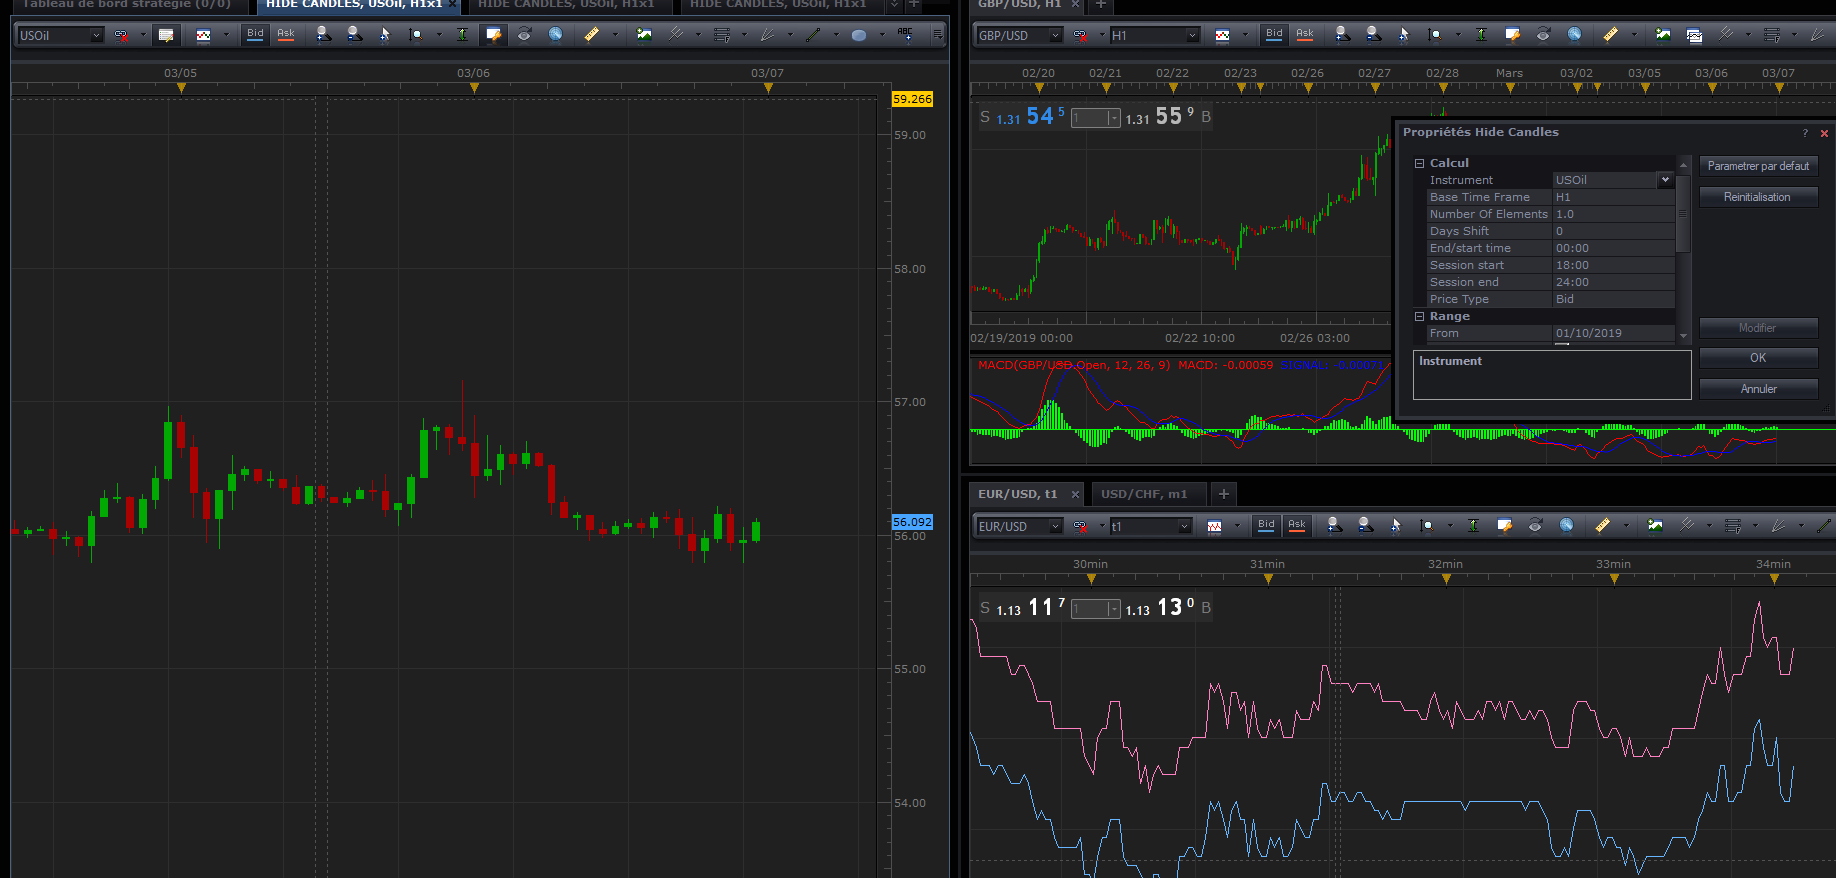Click the zoom-in magnifier on USOil chart toolbar
Screen dimensions: 1836x878
(x=323, y=35)
